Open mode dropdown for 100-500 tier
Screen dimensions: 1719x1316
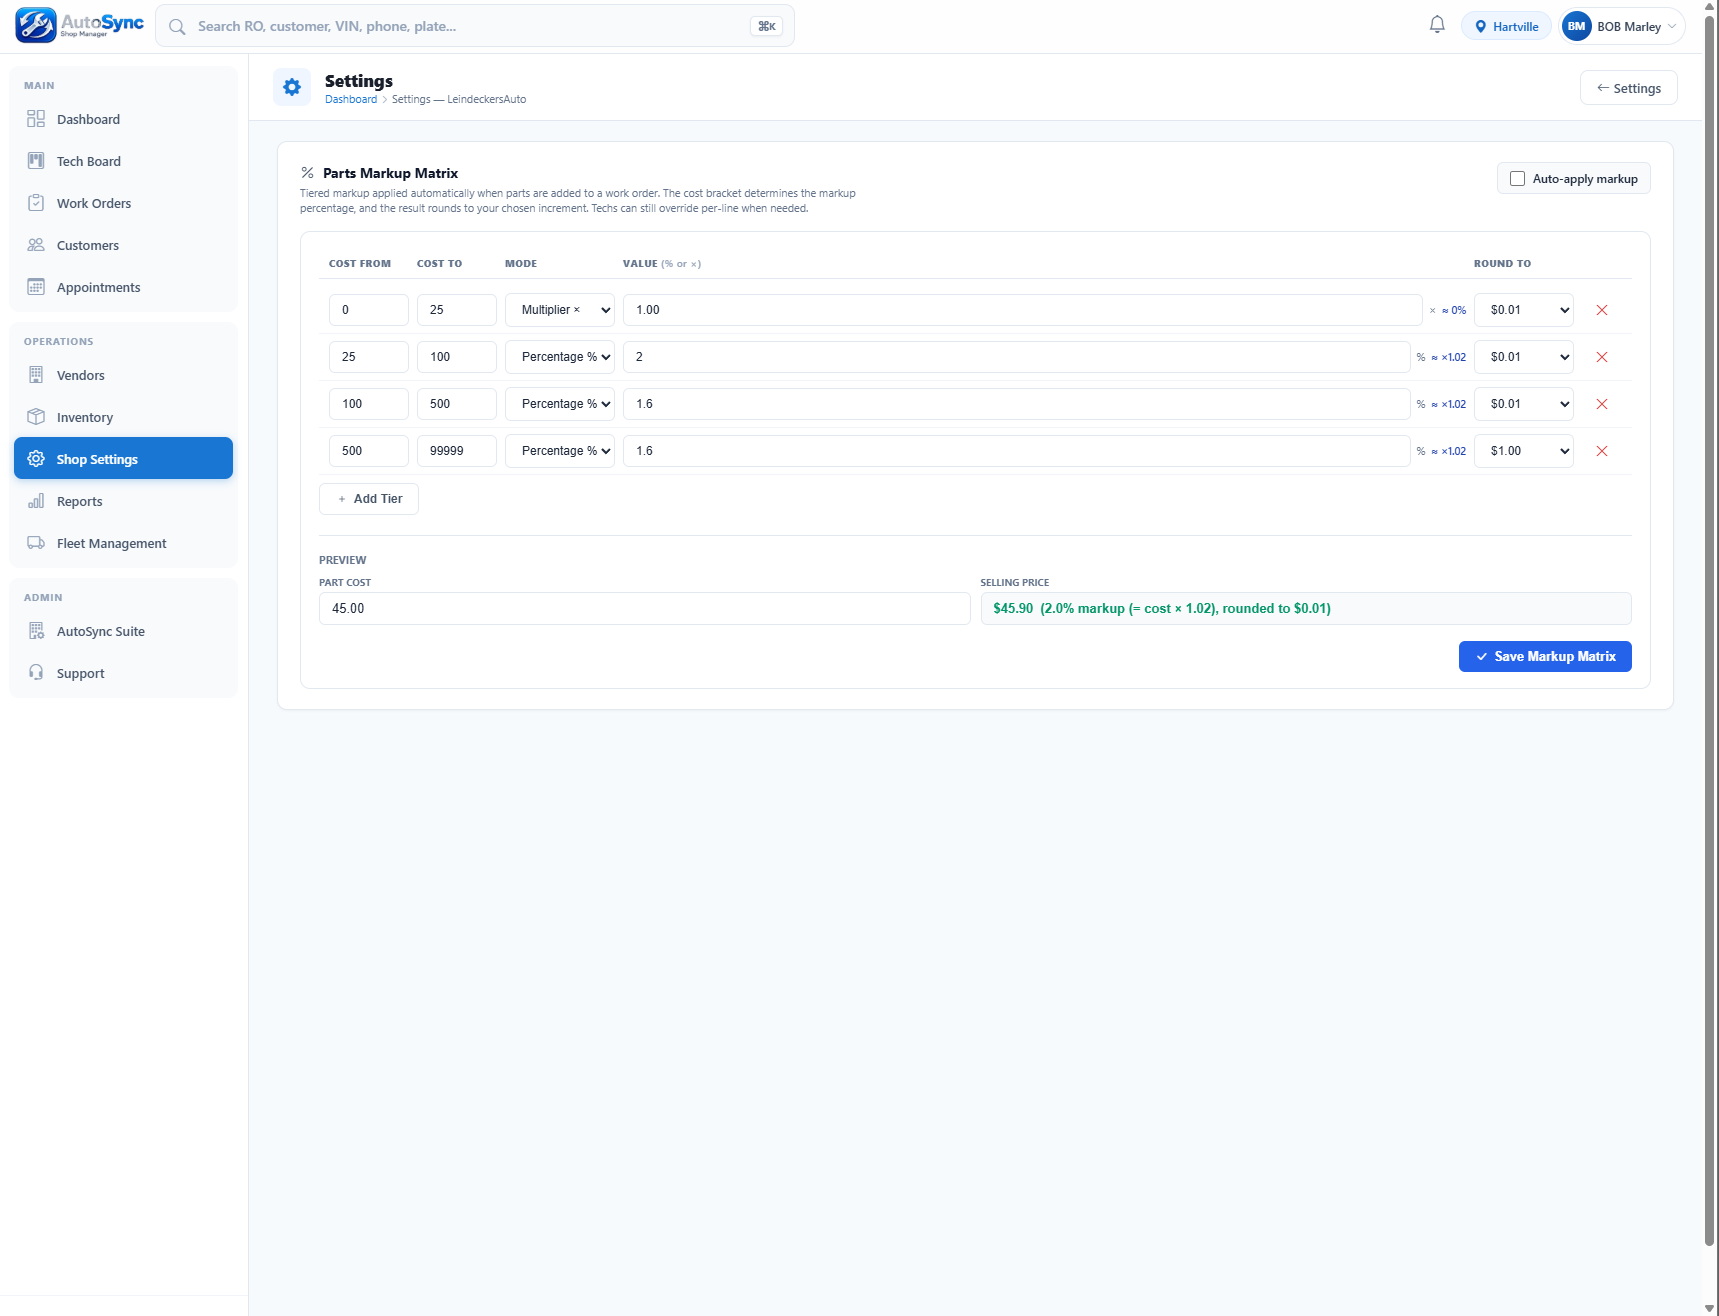560,404
